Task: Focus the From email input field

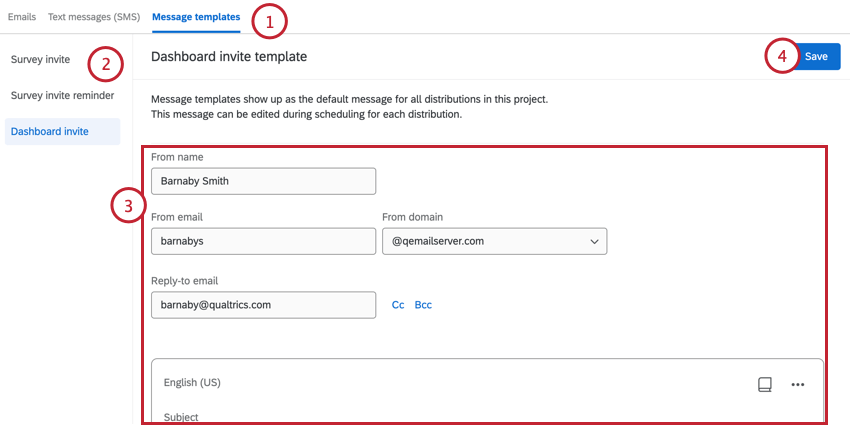Action: point(263,242)
